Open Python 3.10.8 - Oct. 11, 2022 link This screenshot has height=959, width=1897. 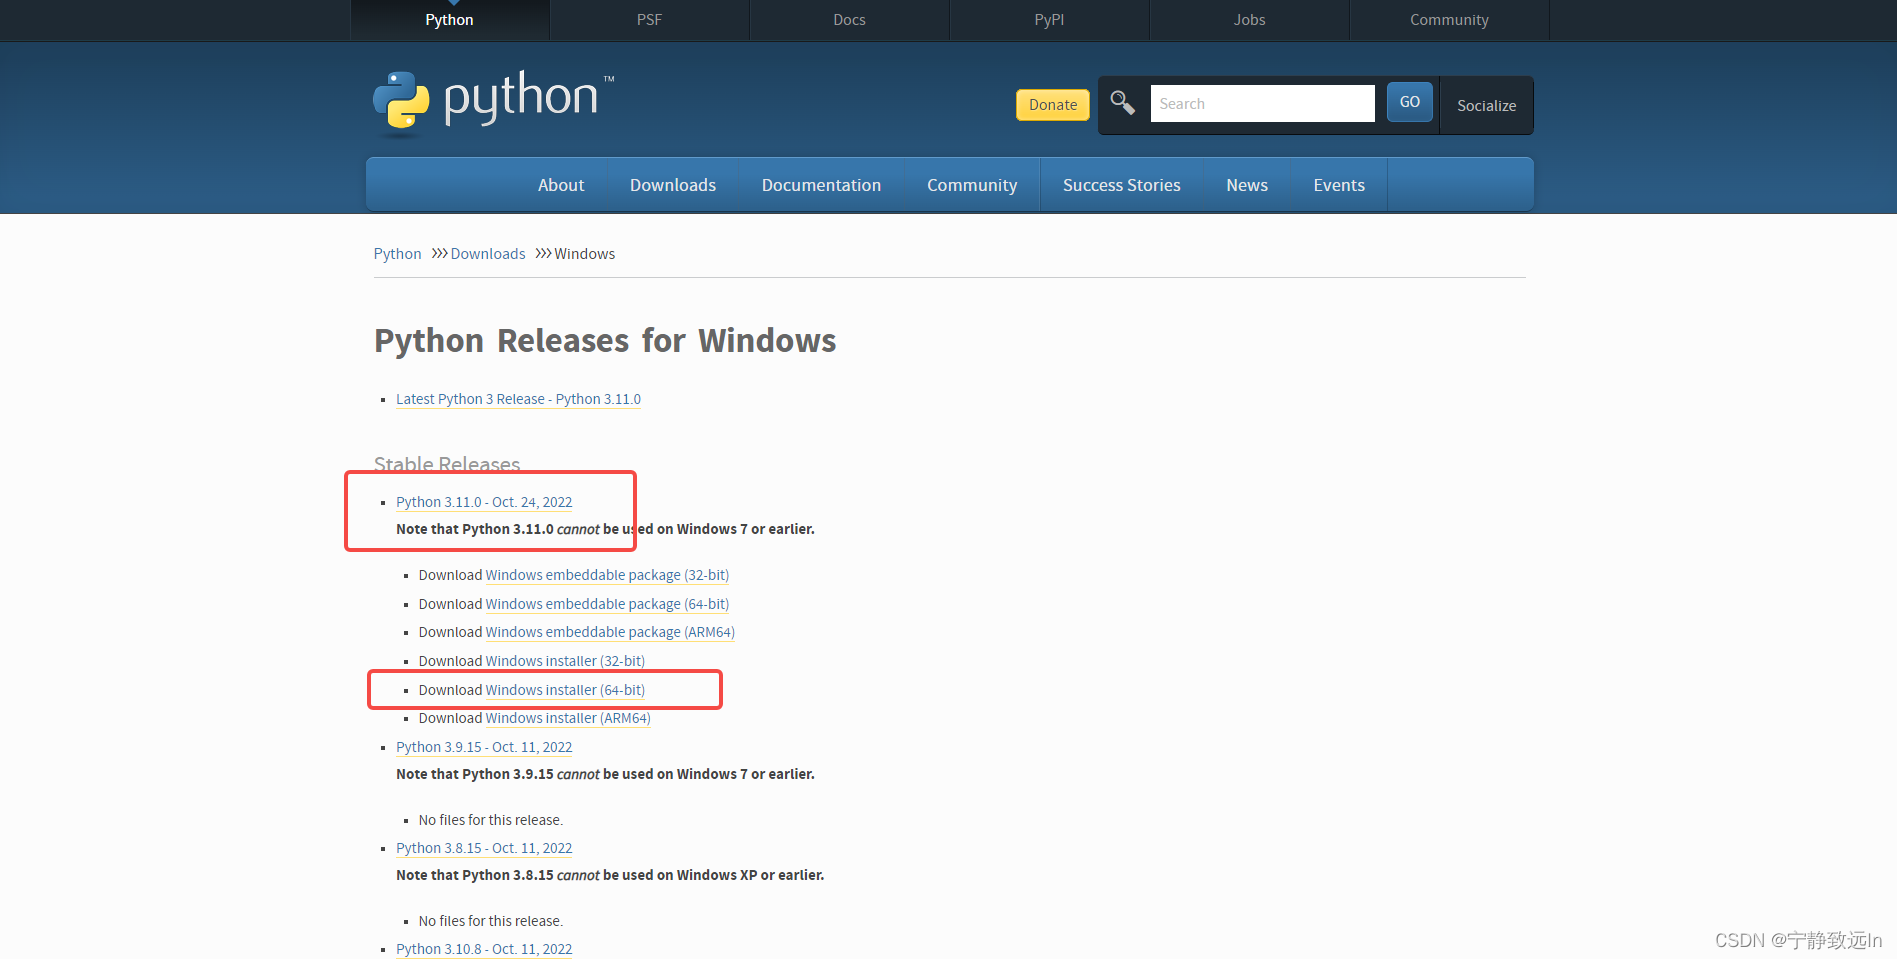[484, 949]
